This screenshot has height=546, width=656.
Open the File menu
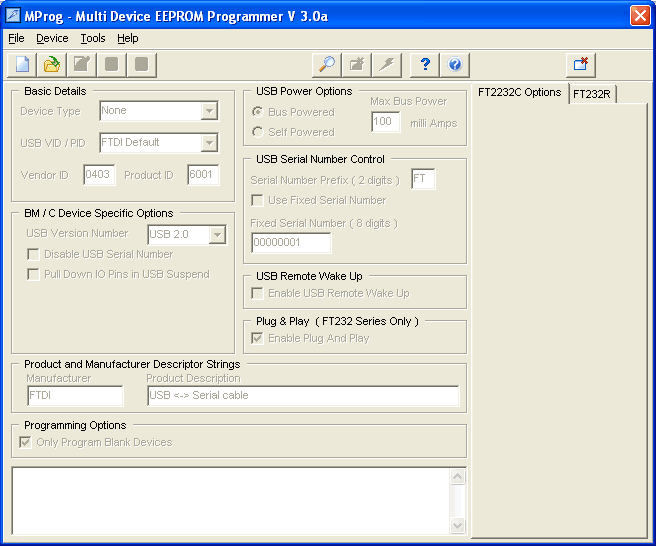[x=16, y=38]
